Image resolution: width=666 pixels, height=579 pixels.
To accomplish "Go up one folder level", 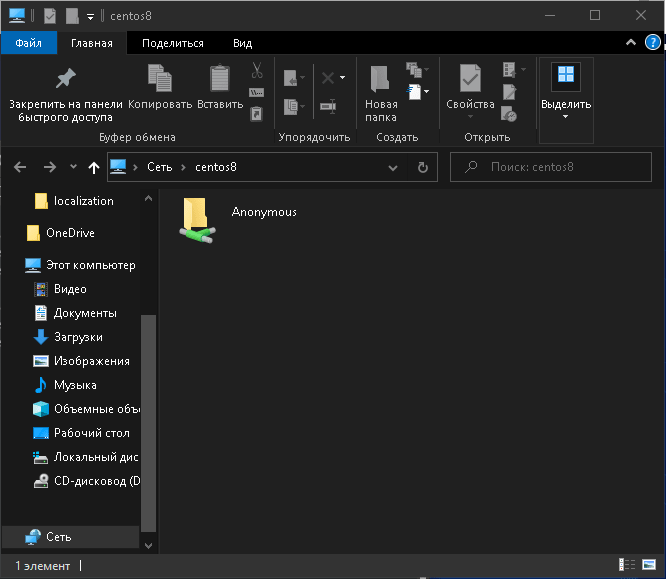I will point(94,167).
